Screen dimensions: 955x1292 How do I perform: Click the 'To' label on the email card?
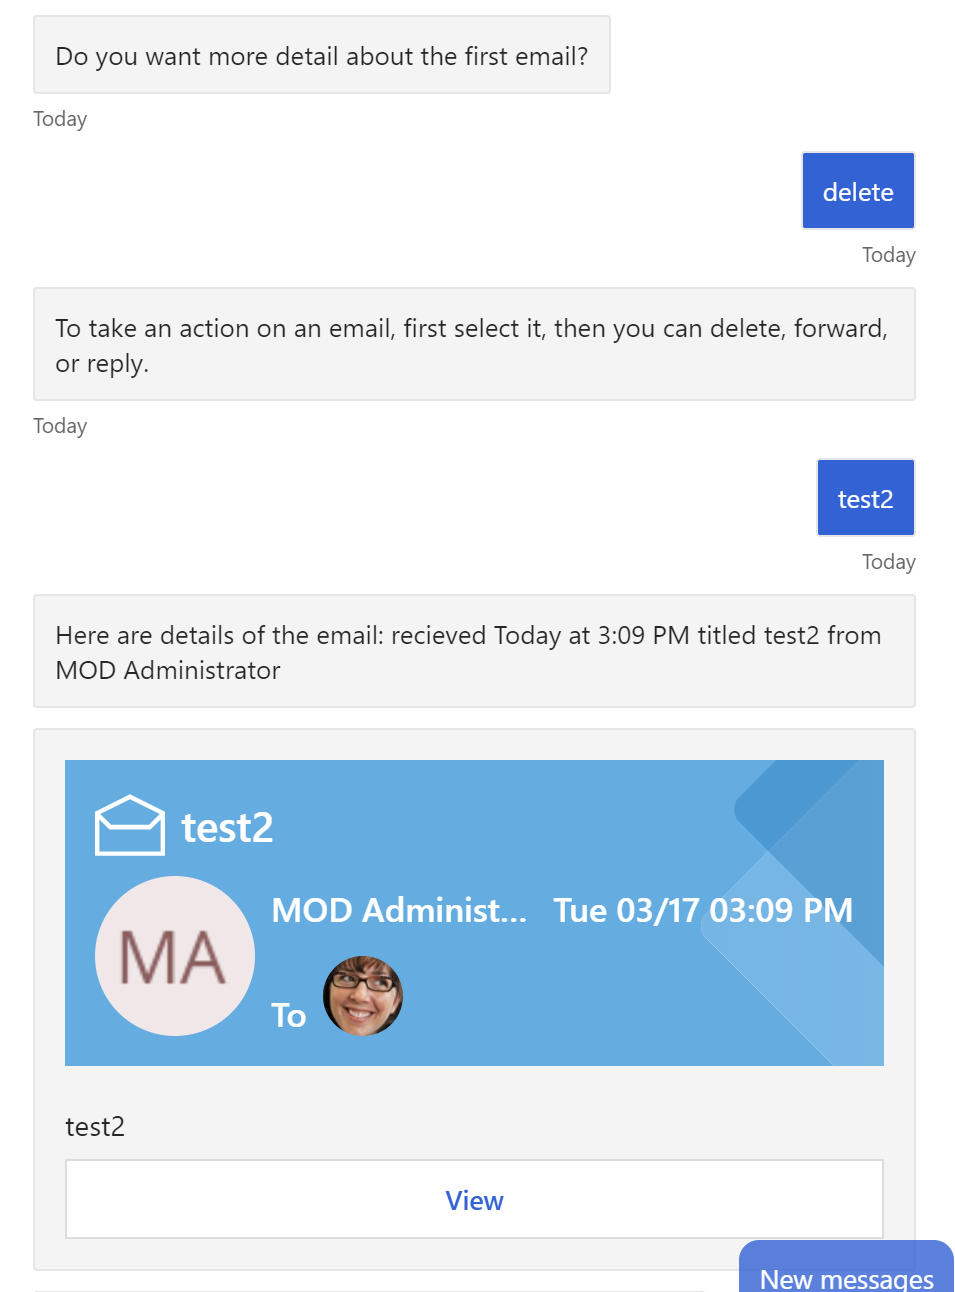click(x=288, y=1015)
